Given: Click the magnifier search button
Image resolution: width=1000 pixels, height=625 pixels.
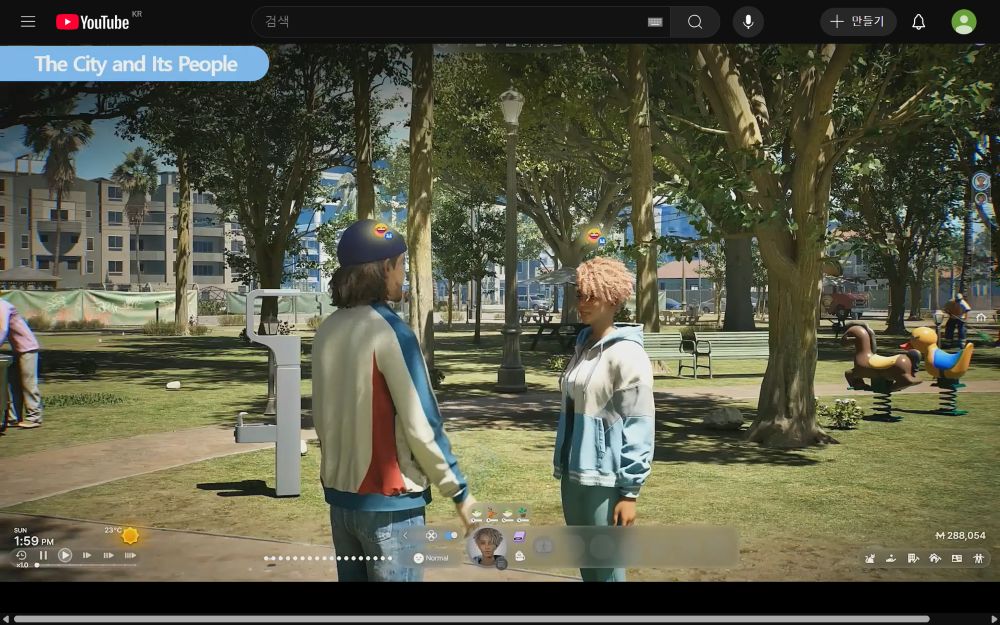Looking at the screenshot, I should (x=695, y=22).
